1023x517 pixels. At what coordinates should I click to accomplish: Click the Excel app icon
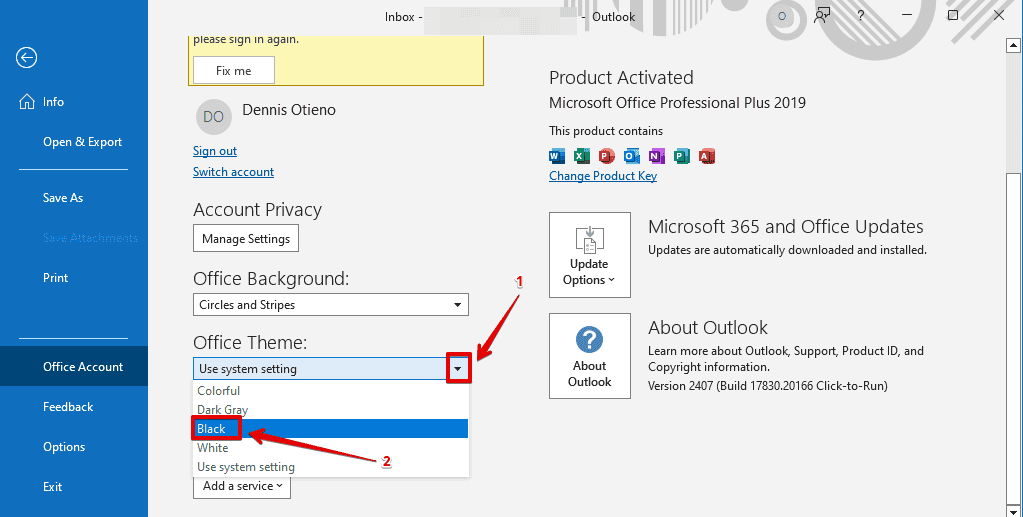[x=581, y=156]
